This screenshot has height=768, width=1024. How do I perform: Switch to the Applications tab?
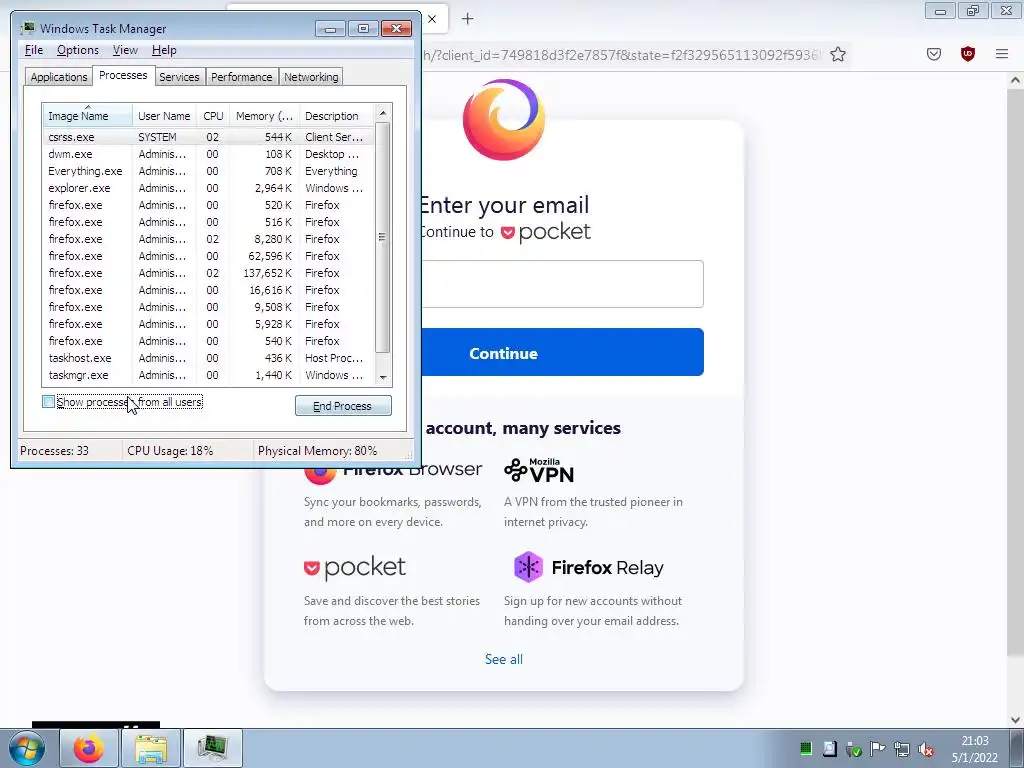(x=59, y=77)
